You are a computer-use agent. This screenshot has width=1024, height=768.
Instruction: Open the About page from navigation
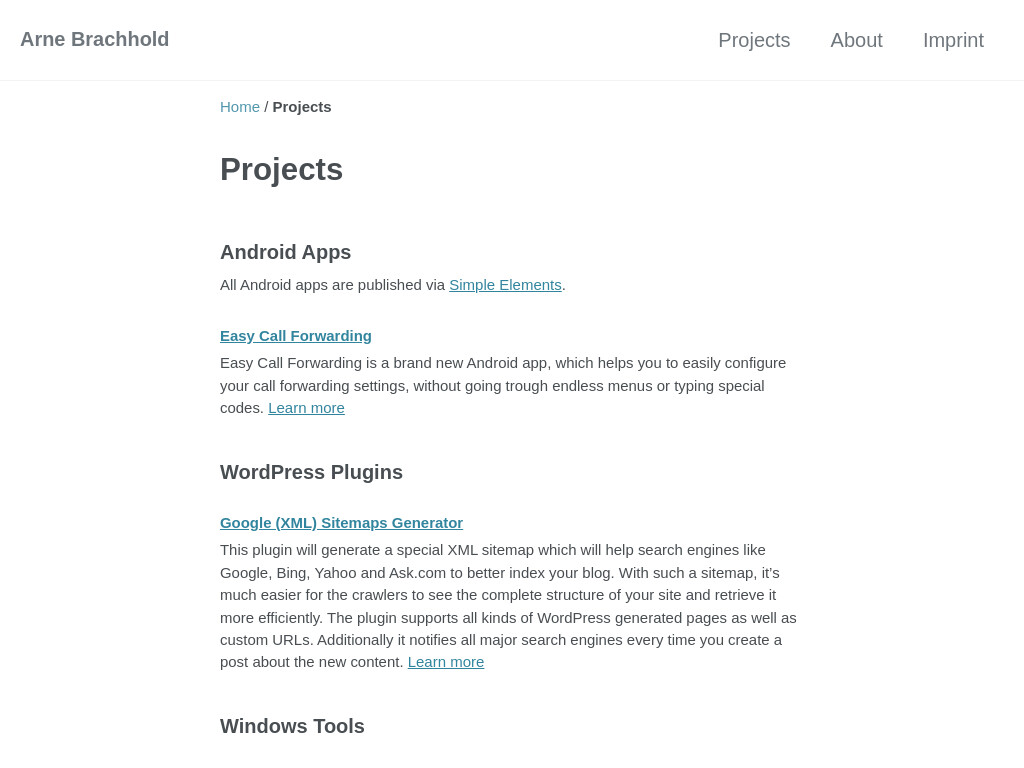pyautogui.click(x=856, y=40)
